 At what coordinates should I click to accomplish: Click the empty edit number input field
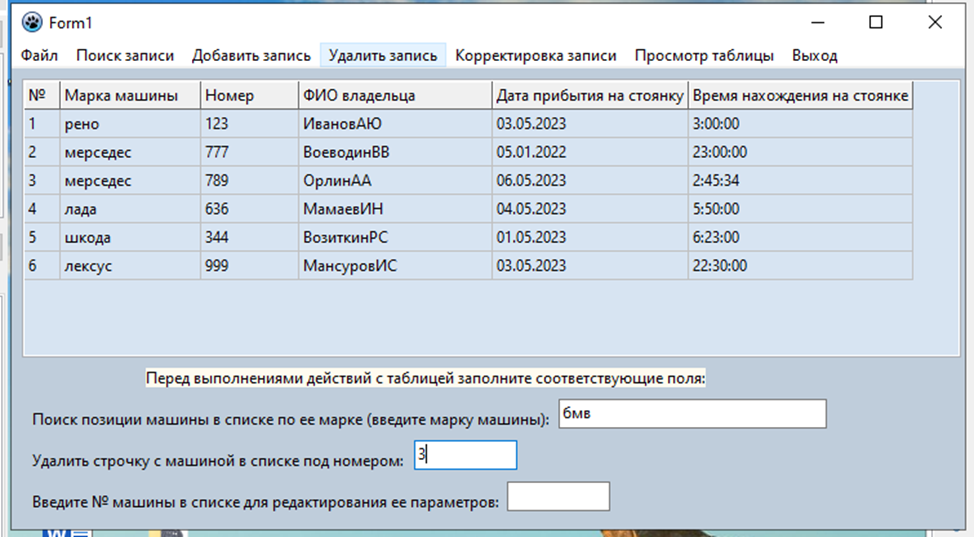point(558,497)
